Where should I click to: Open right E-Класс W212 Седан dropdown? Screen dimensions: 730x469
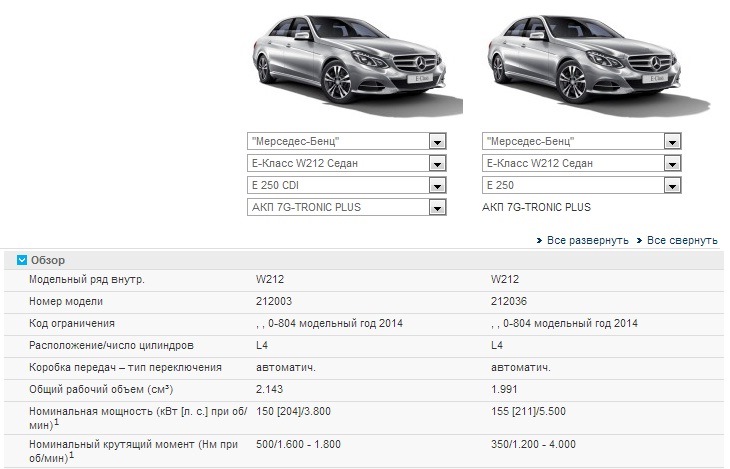point(581,163)
